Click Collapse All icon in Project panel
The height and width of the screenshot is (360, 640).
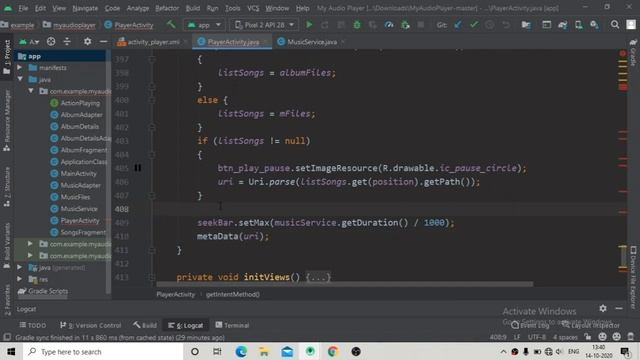click(x=67, y=41)
